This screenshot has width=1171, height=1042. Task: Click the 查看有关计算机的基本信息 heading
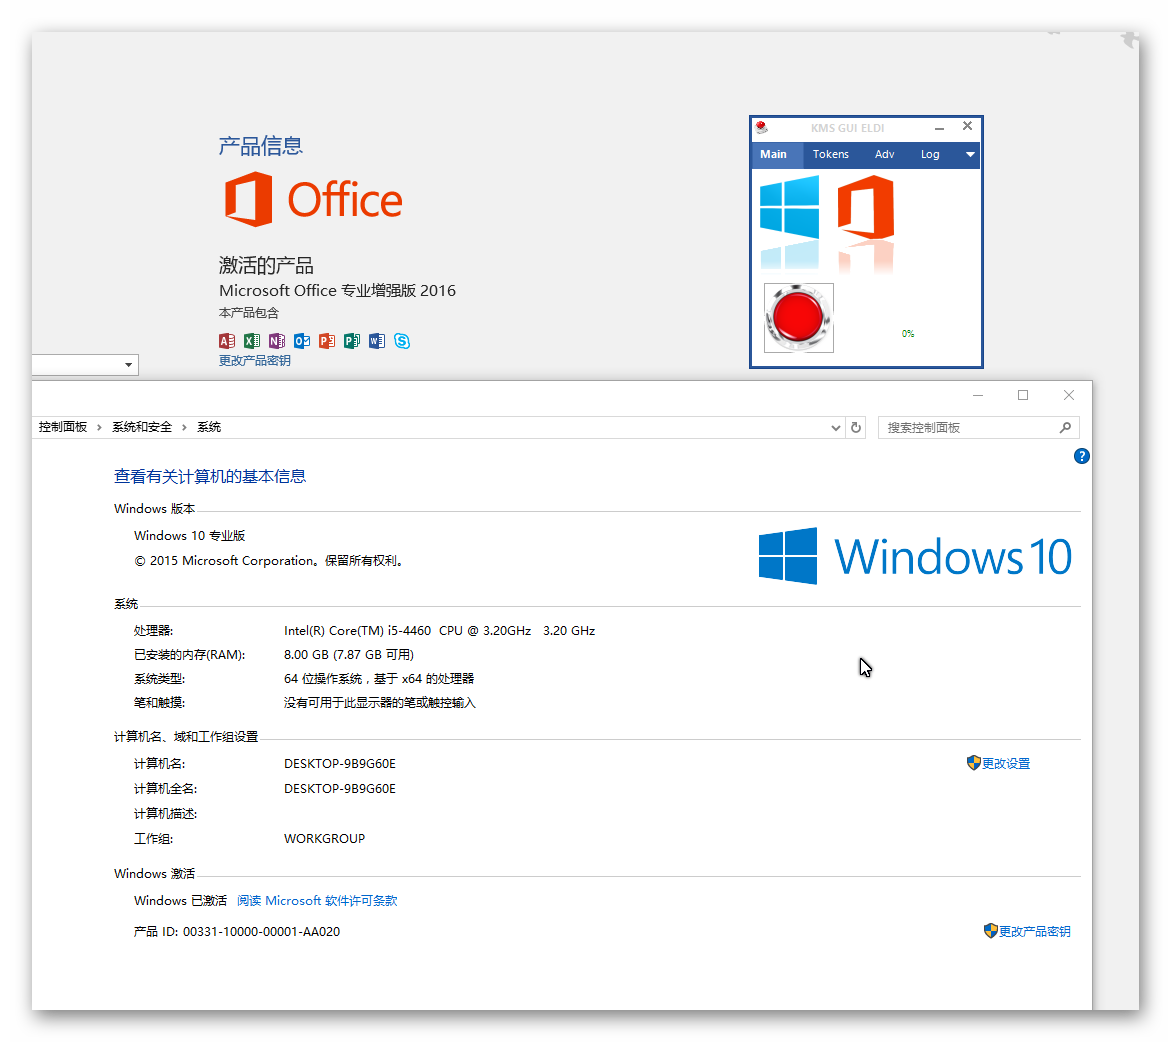[x=210, y=477]
